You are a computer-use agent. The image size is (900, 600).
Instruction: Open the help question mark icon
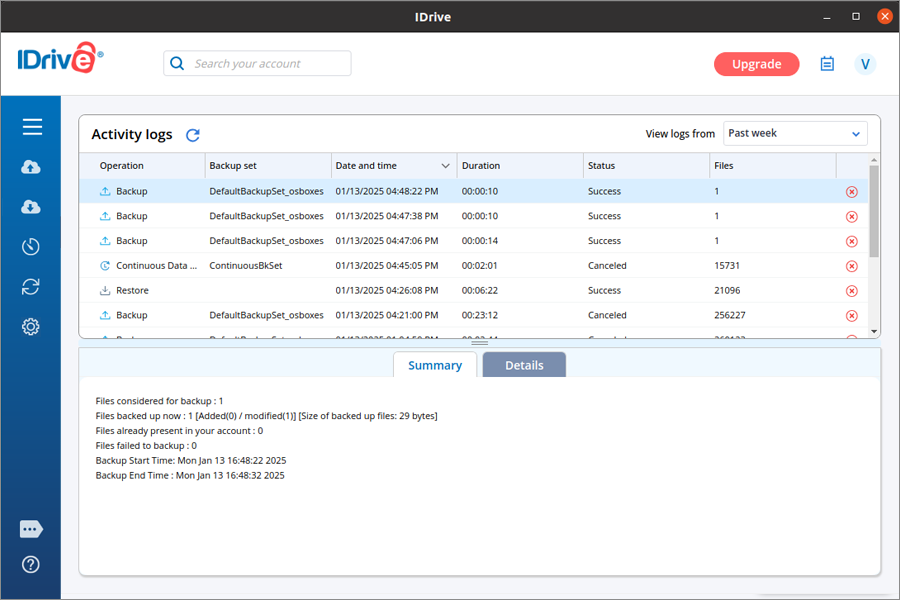click(31, 565)
